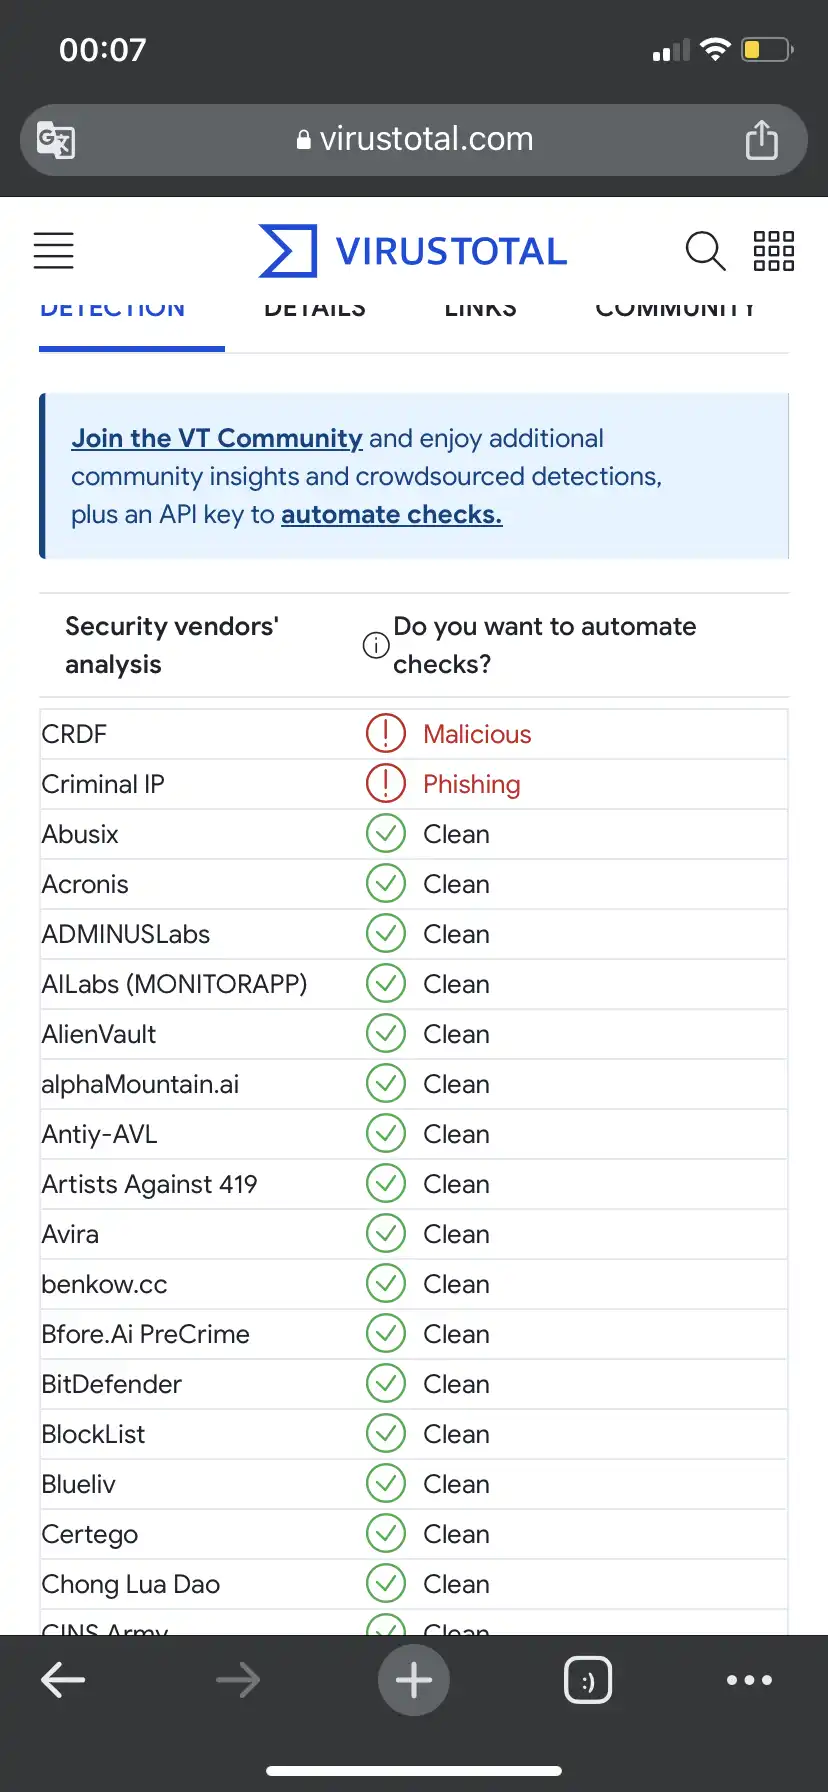
Task: Tap the cellular signal bars
Action: tap(671, 50)
